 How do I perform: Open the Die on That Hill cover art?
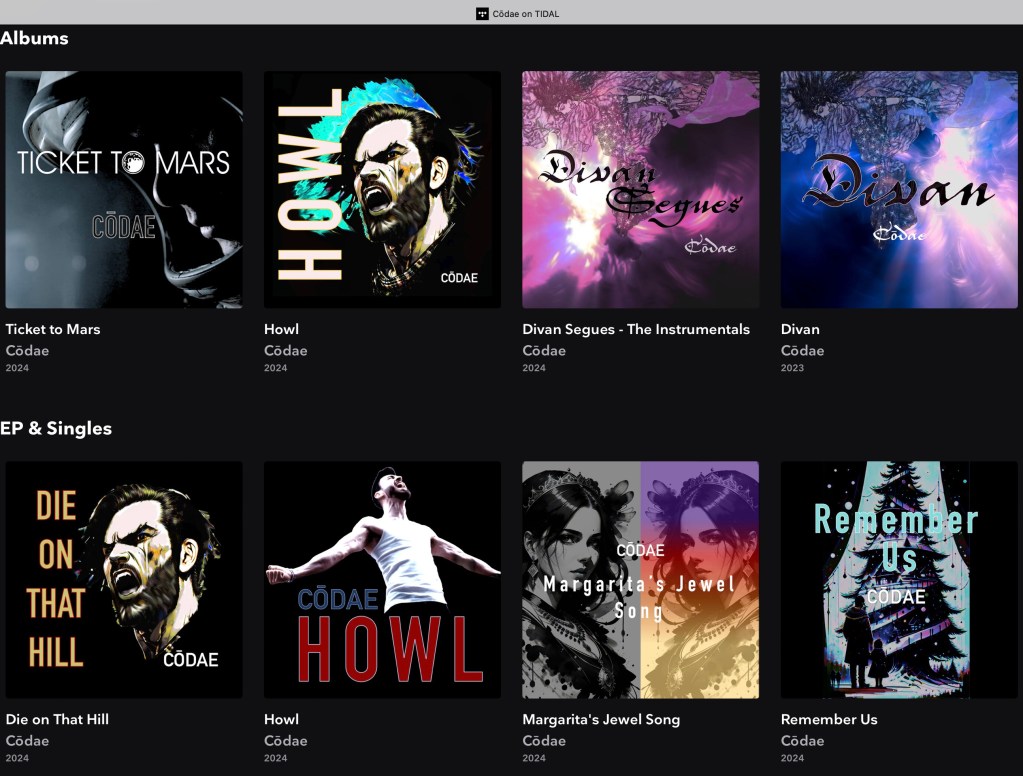[x=124, y=579]
